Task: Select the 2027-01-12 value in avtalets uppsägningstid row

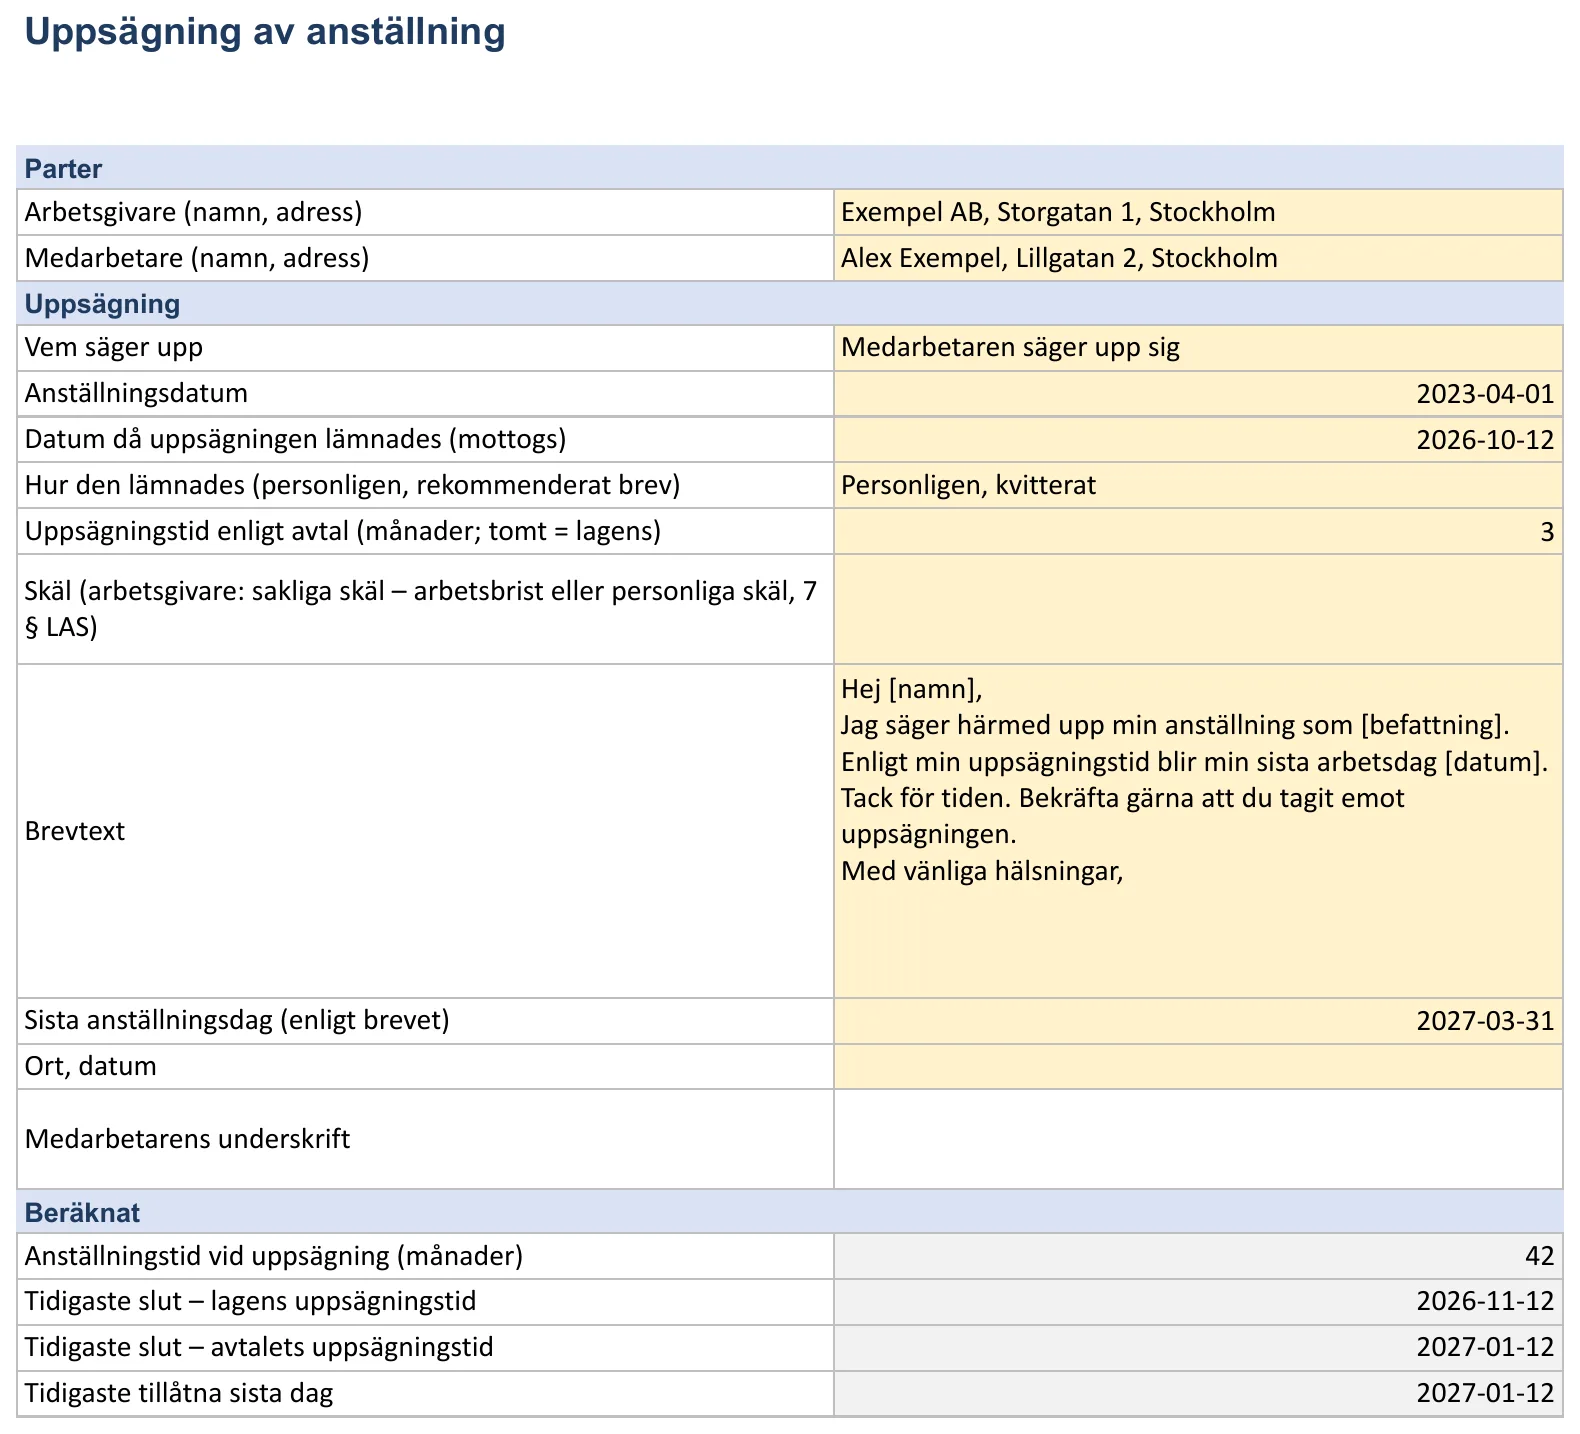Action: 1198,1348
